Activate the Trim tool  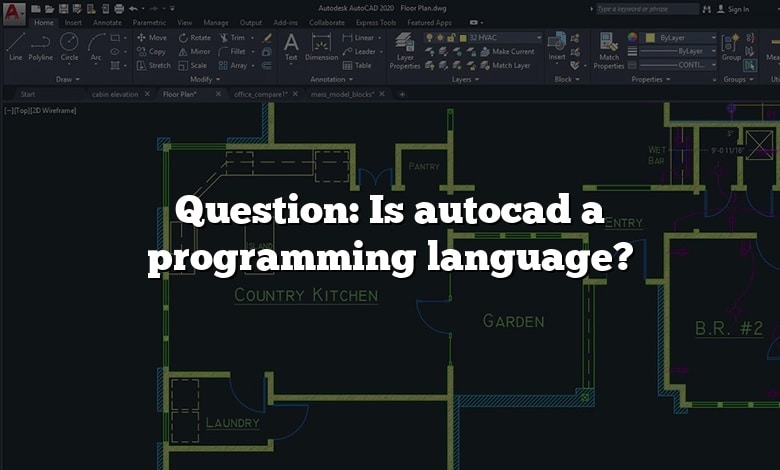pos(232,37)
